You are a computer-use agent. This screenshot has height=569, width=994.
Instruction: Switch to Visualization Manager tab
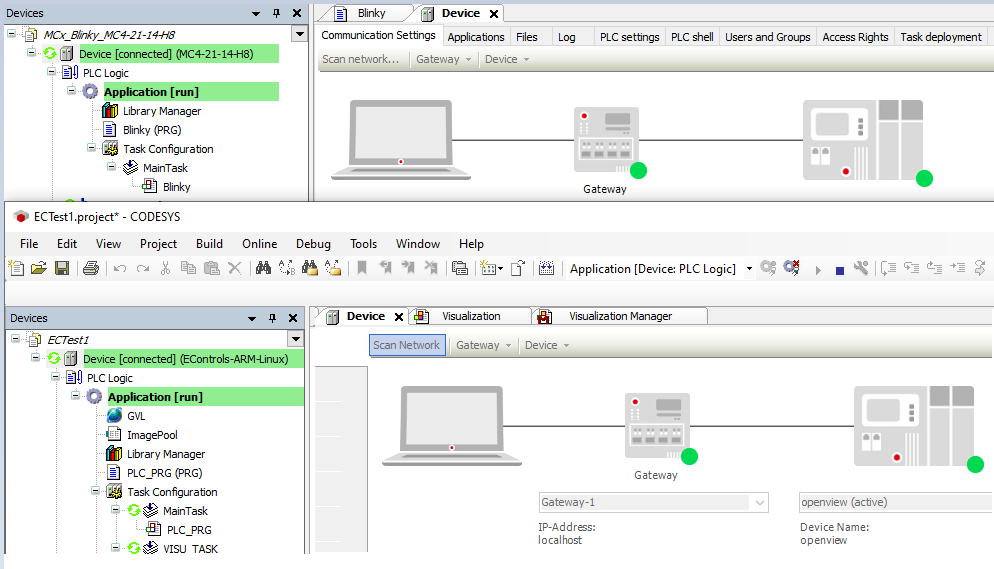pos(620,316)
